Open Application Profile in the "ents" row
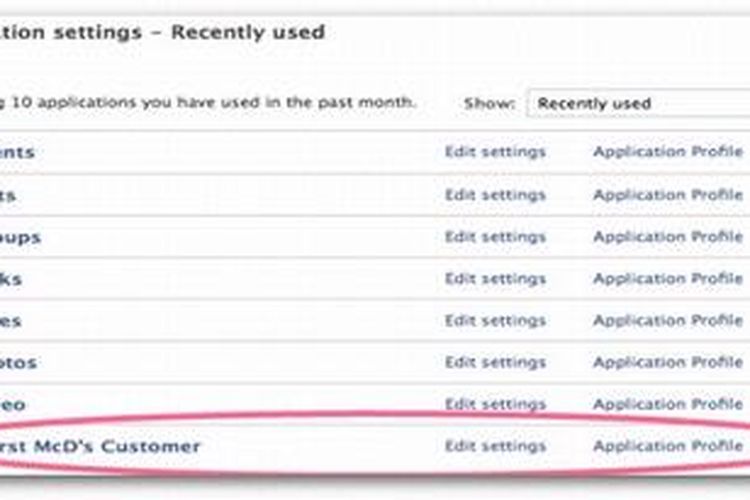Viewport: 750px width, 500px height. (x=668, y=152)
